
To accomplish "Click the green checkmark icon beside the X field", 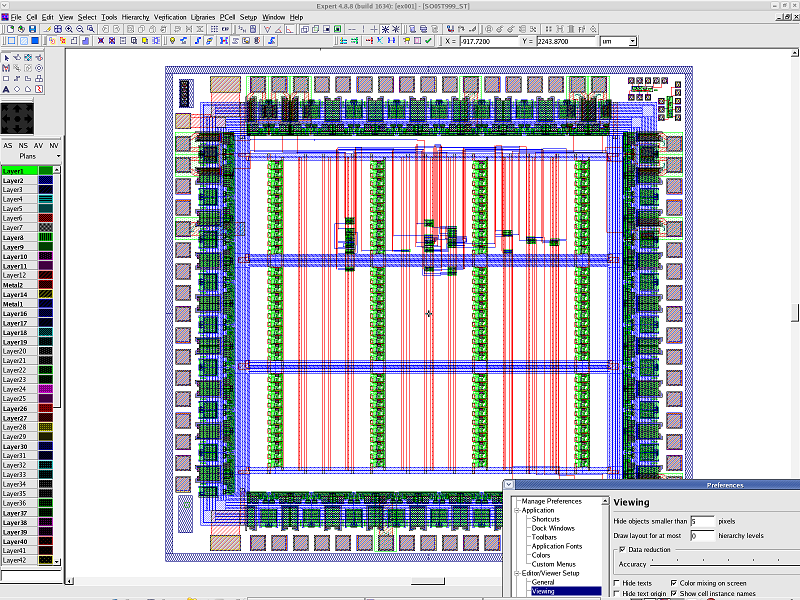I will 429,42.
